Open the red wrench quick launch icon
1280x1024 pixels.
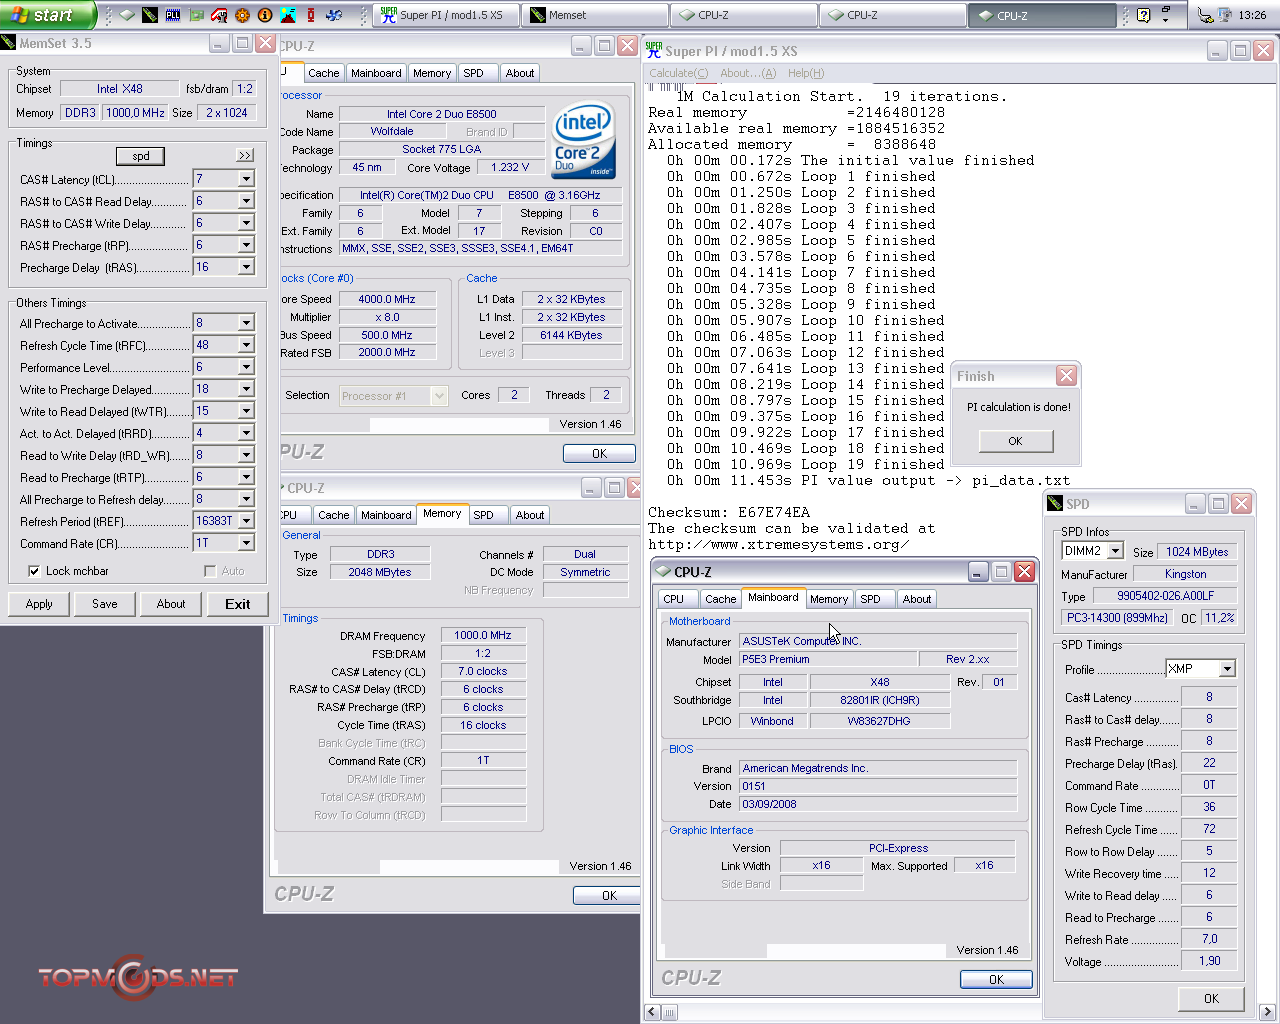coord(219,15)
